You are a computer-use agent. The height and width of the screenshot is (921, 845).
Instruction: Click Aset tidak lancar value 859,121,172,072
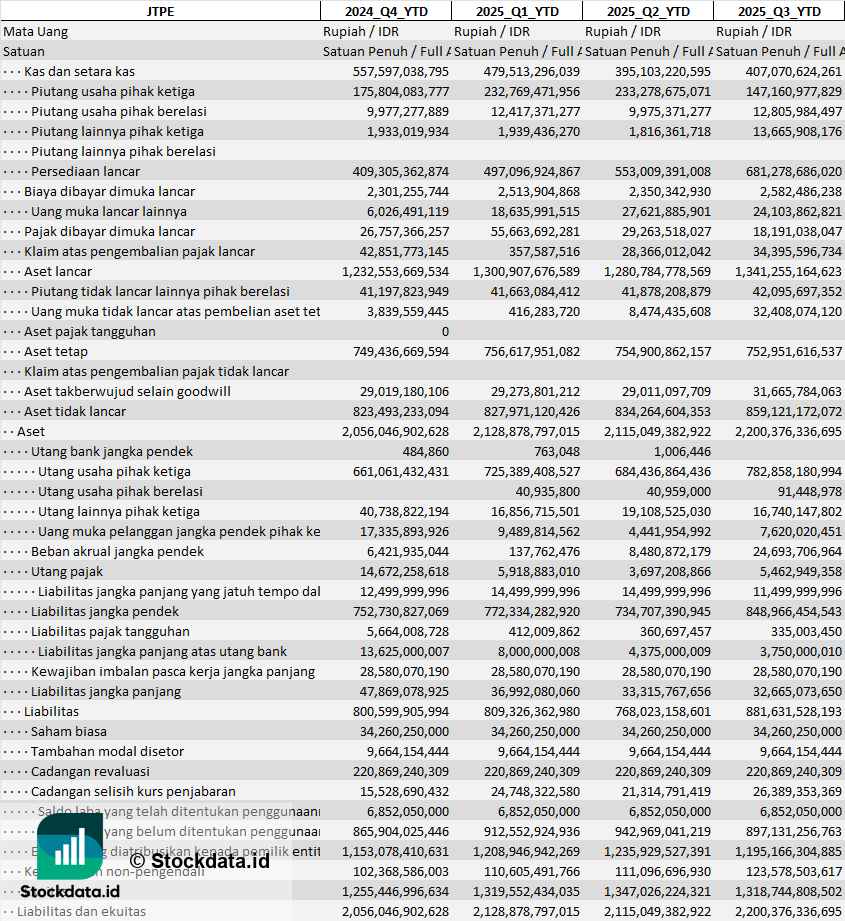[793, 411]
